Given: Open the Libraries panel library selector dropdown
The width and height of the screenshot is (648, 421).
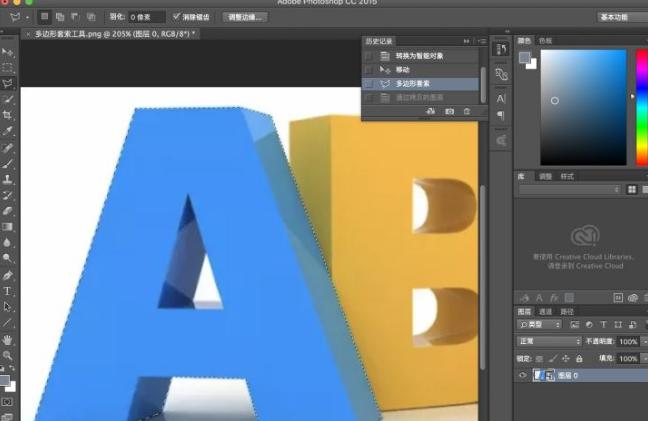Looking at the screenshot, I should 570,190.
